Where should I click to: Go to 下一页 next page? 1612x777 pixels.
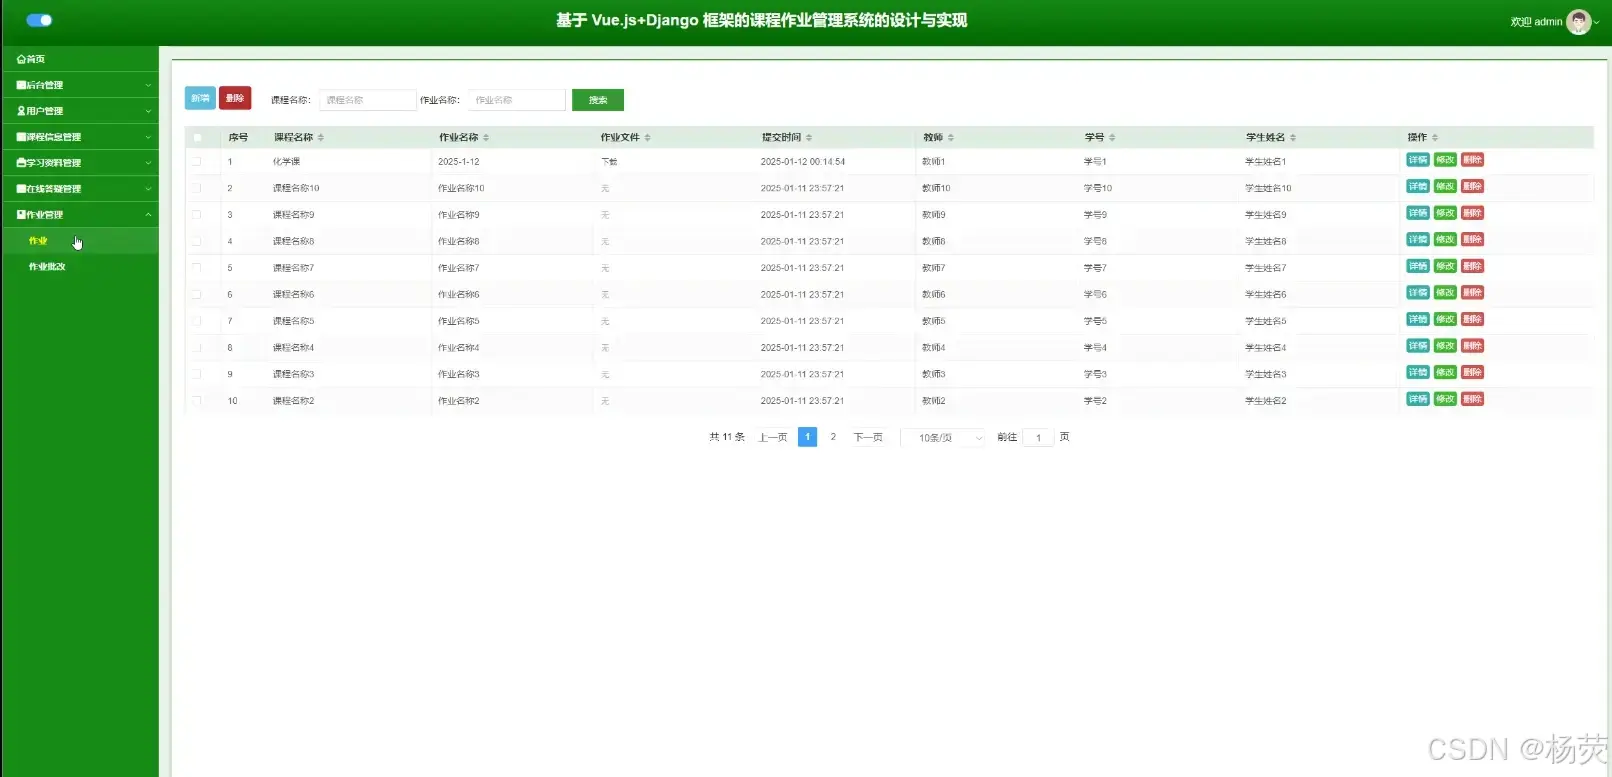tap(868, 438)
